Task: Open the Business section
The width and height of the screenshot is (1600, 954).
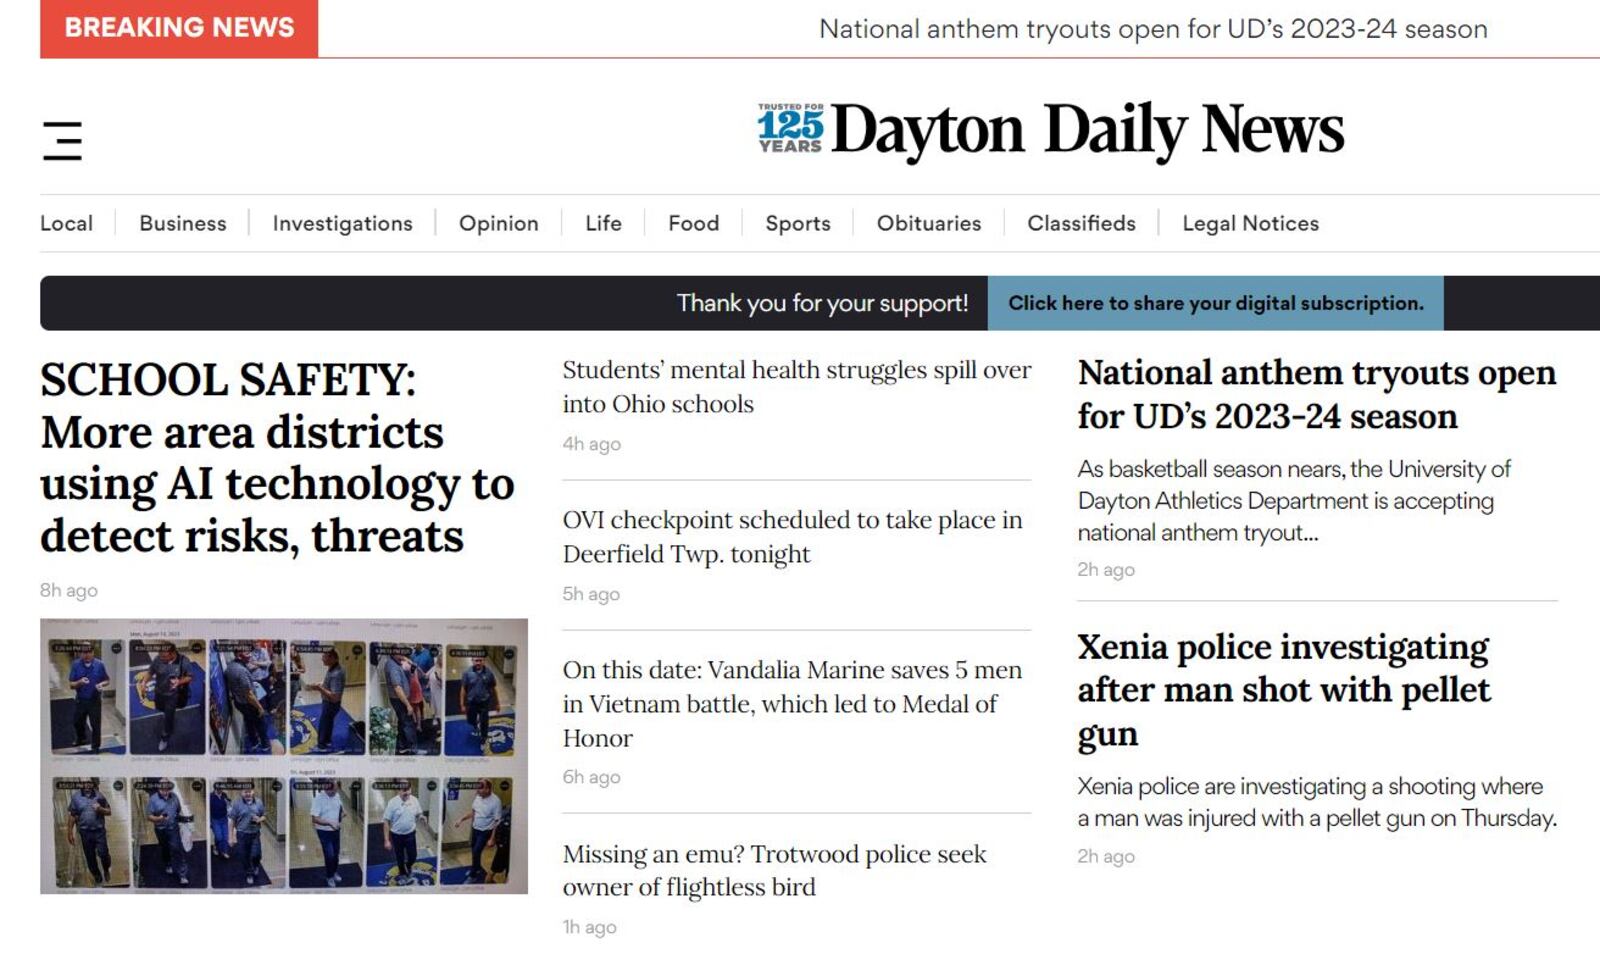Action: coord(183,223)
